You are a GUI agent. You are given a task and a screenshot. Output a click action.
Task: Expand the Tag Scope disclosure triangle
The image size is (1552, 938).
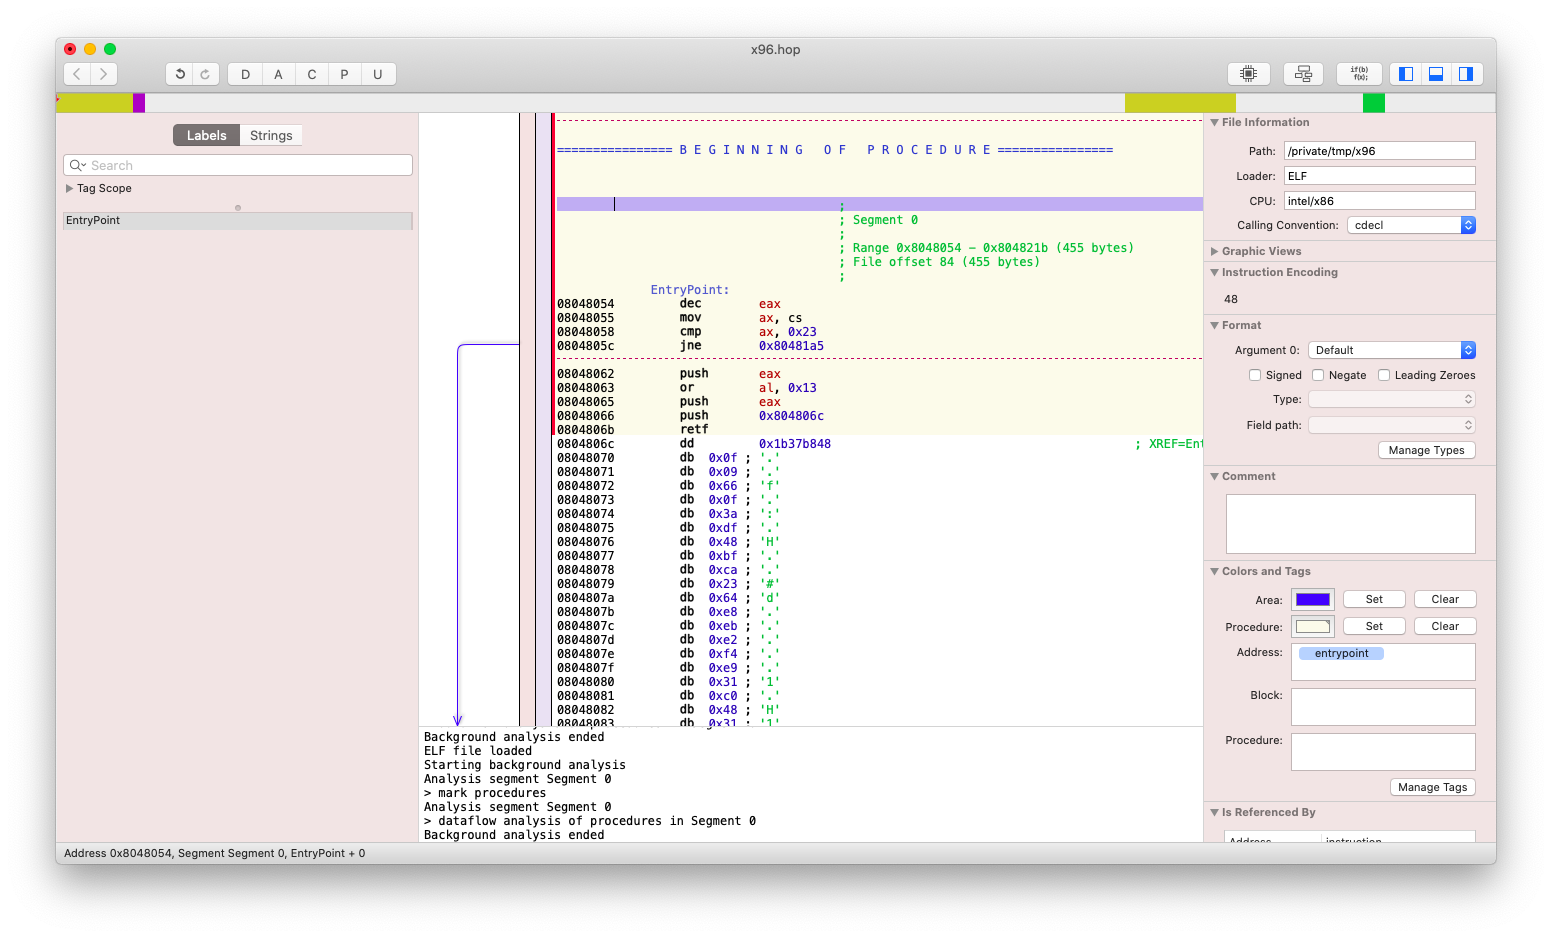point(69,188)
